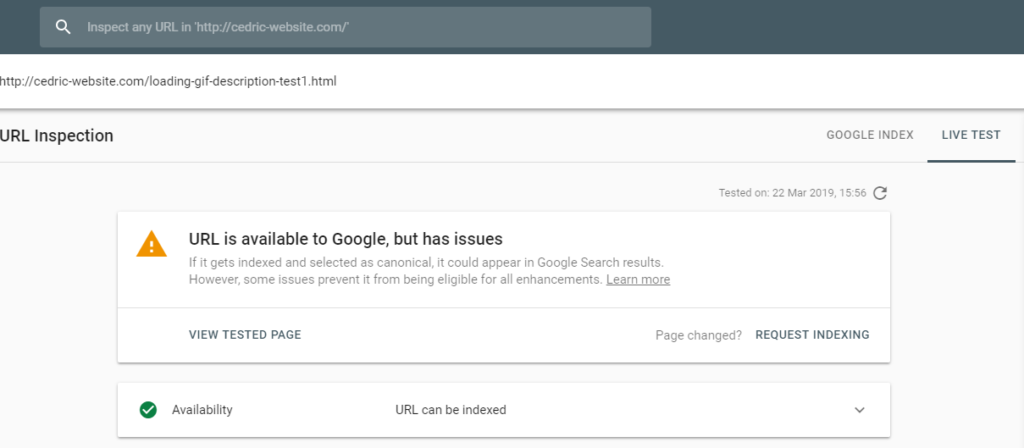Switch to the Google Index tab
The image size is (1024, 448).
(870, 135)
